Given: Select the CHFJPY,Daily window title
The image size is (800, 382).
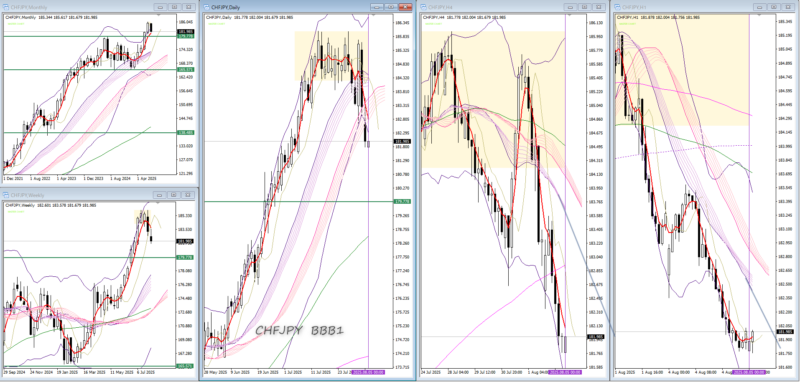Looking at the screenshot, I should (226, 7).
